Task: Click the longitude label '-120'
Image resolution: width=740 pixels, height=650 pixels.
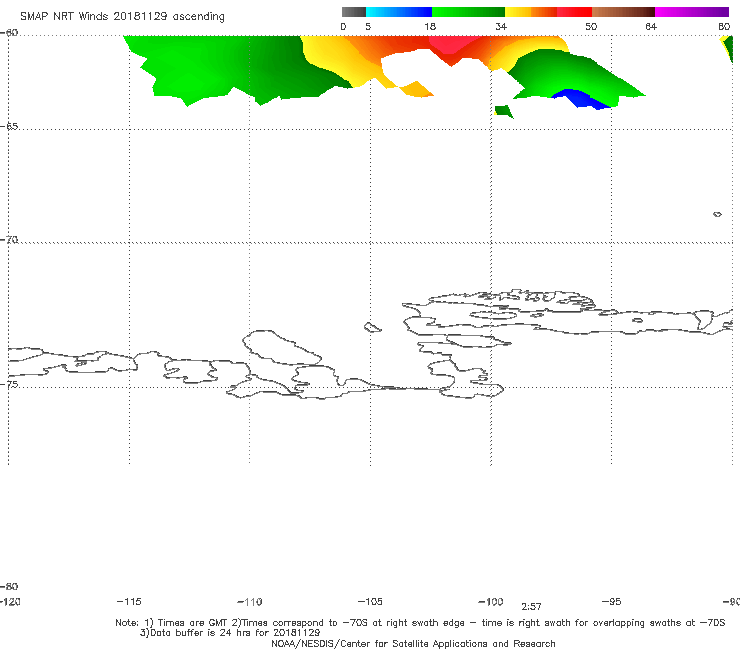Action: tap(10, 602)
